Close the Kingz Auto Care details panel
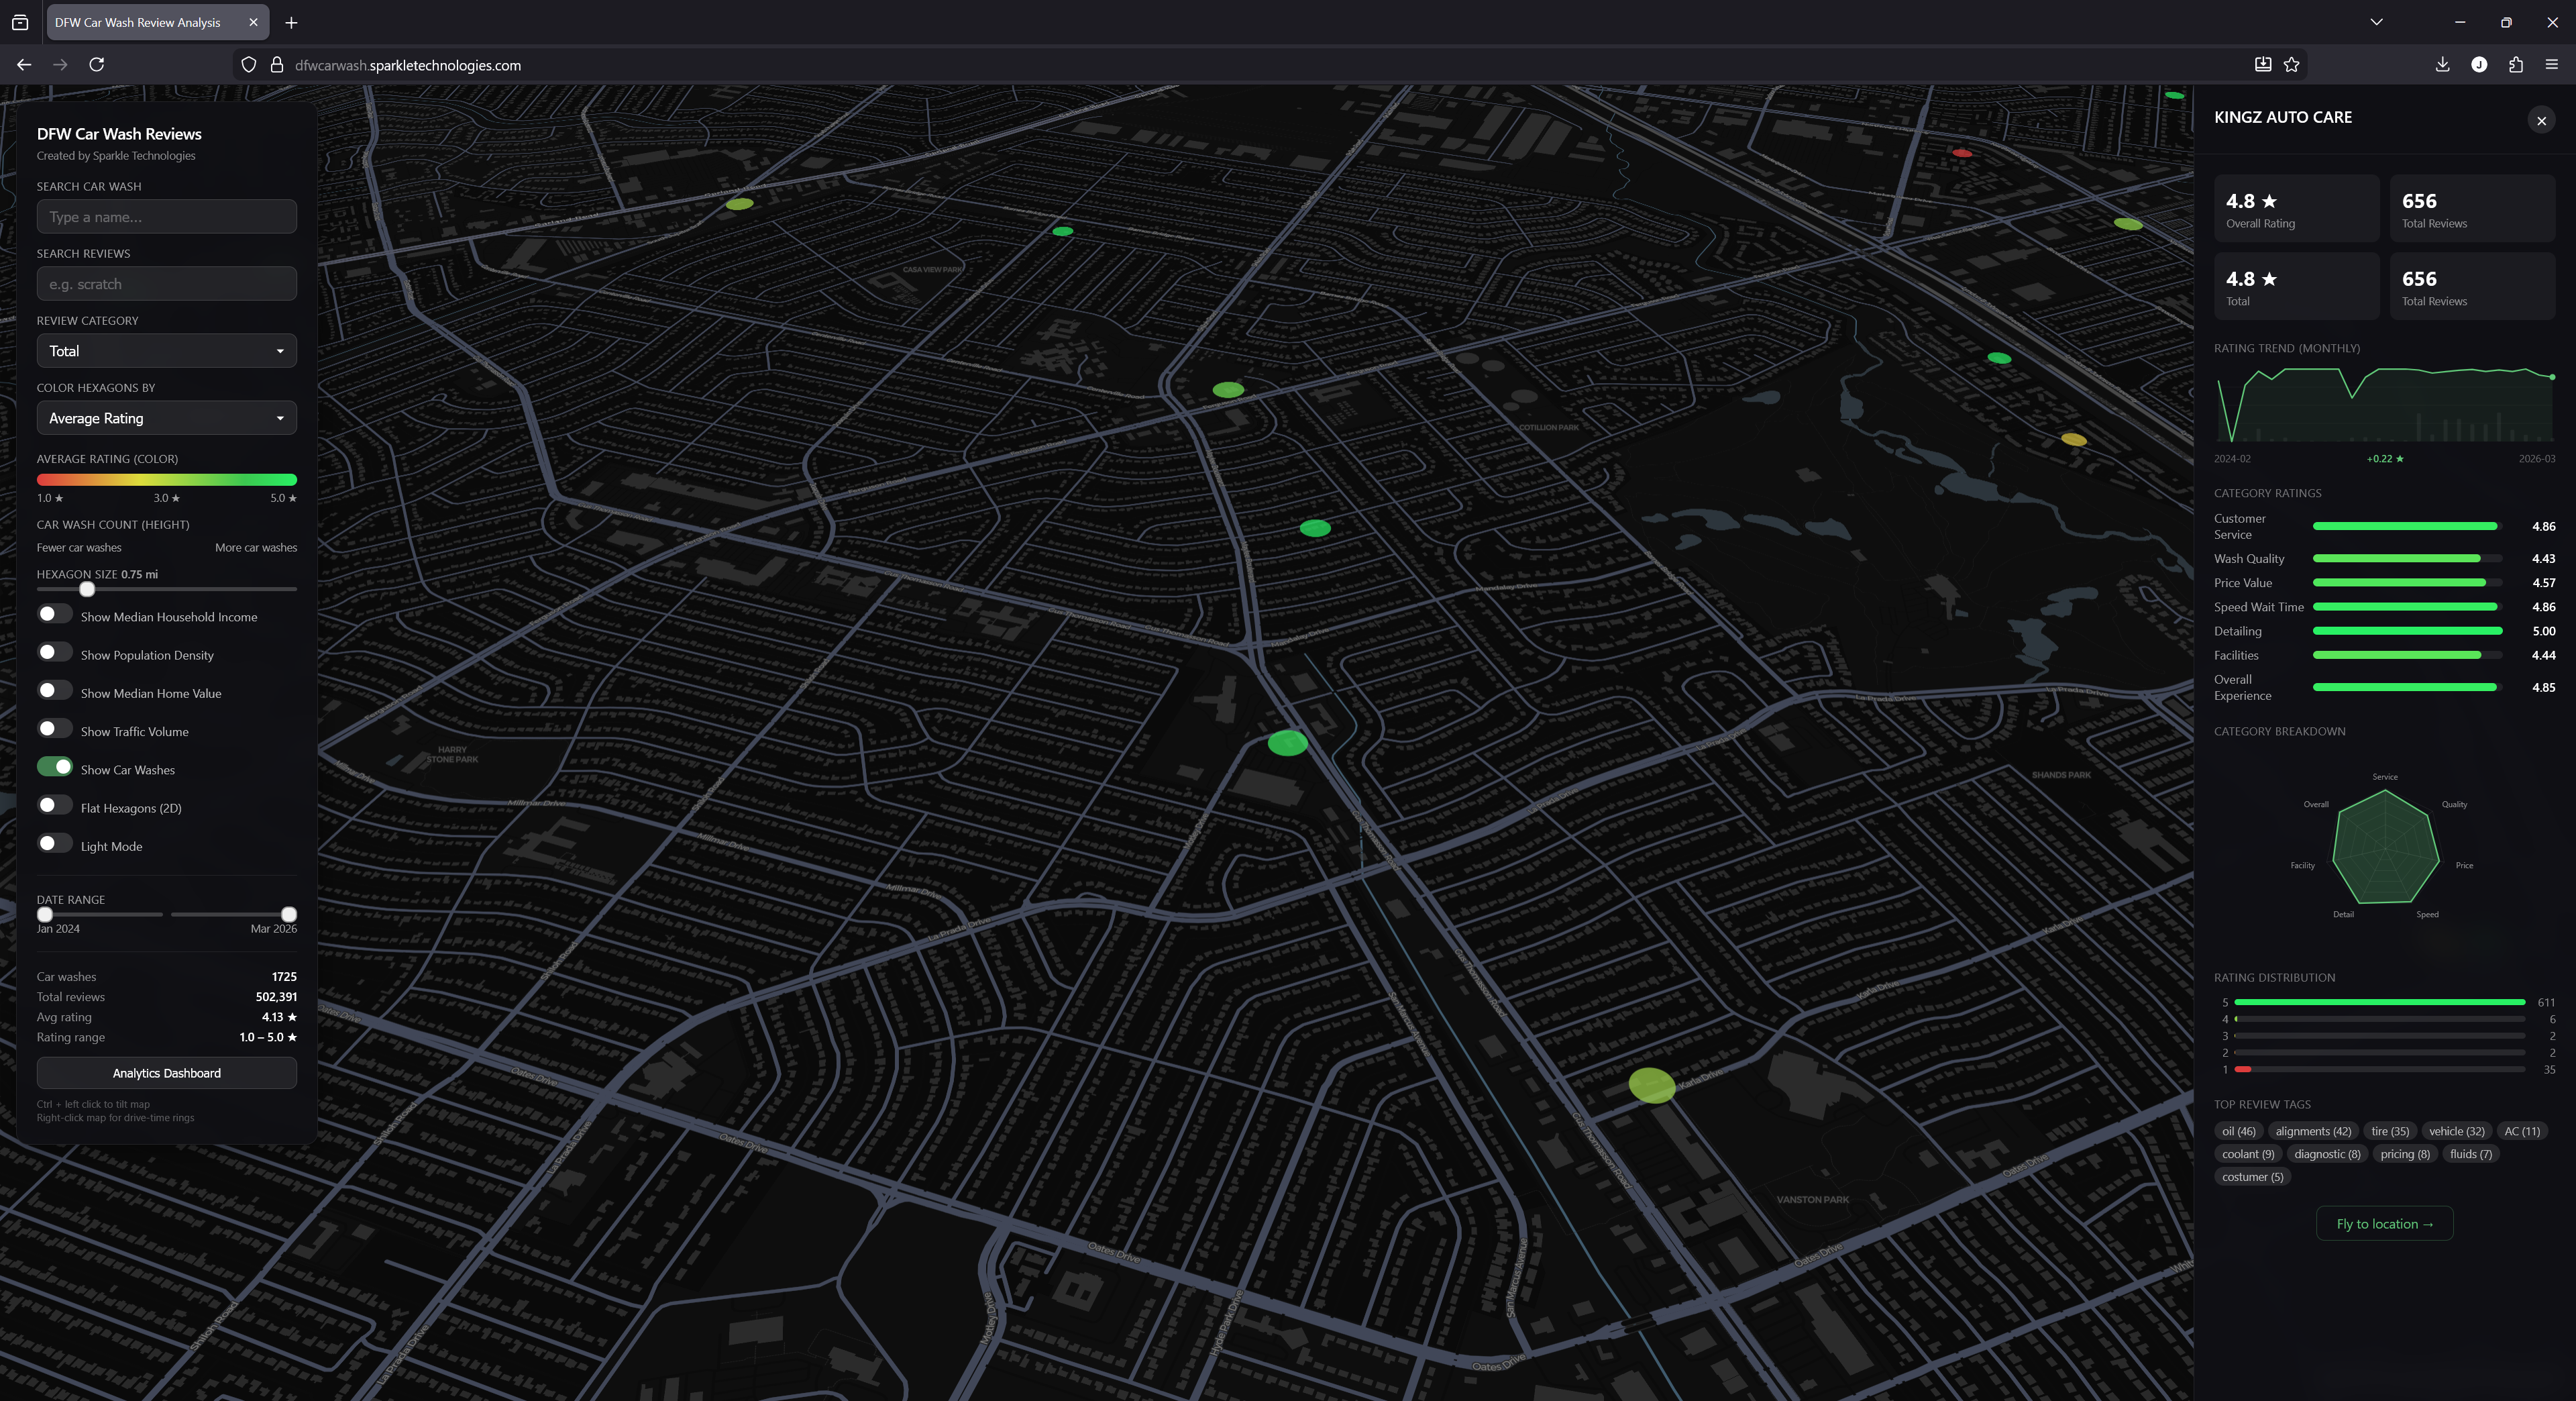 pos(2541,120)
